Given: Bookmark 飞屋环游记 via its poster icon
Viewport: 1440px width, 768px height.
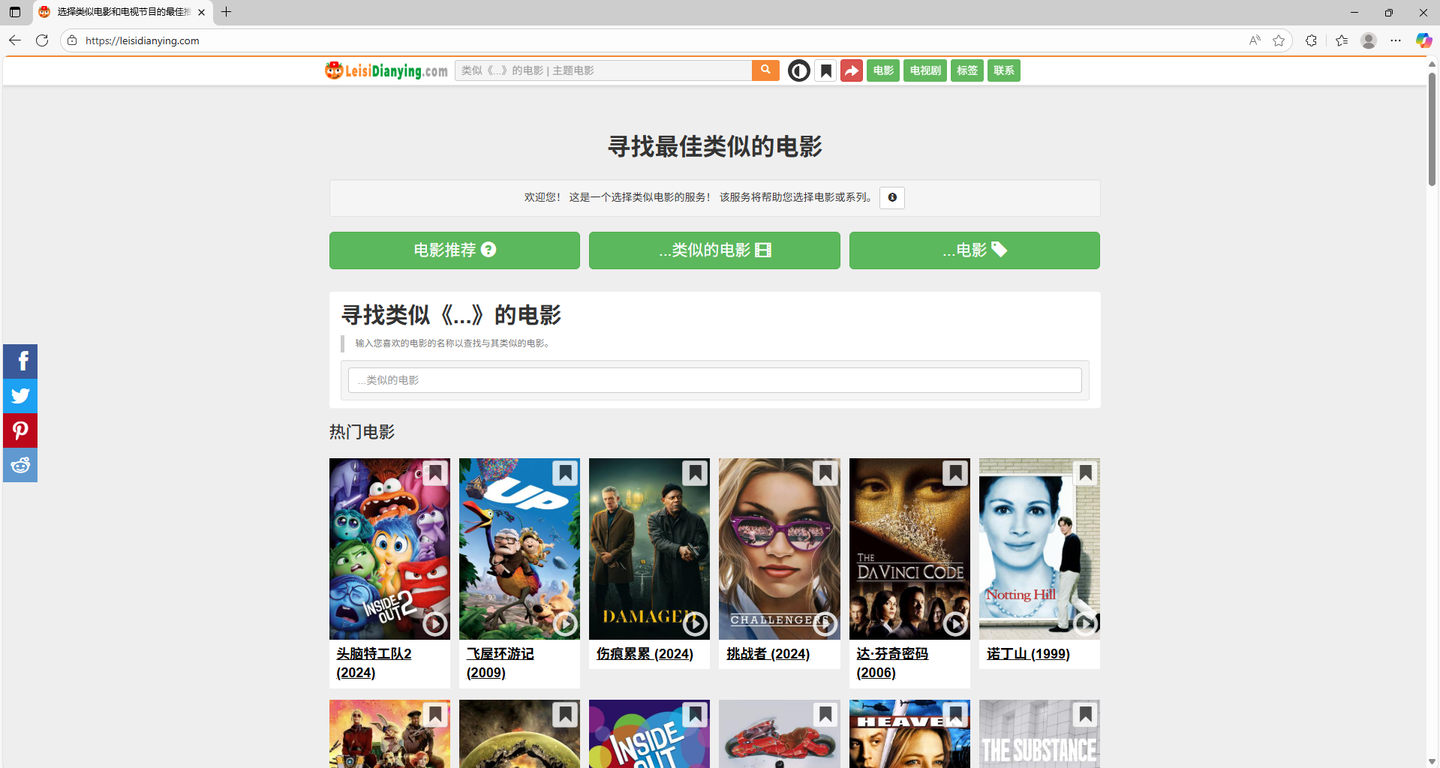Looking at the screenshot, I should click(565, 473).
